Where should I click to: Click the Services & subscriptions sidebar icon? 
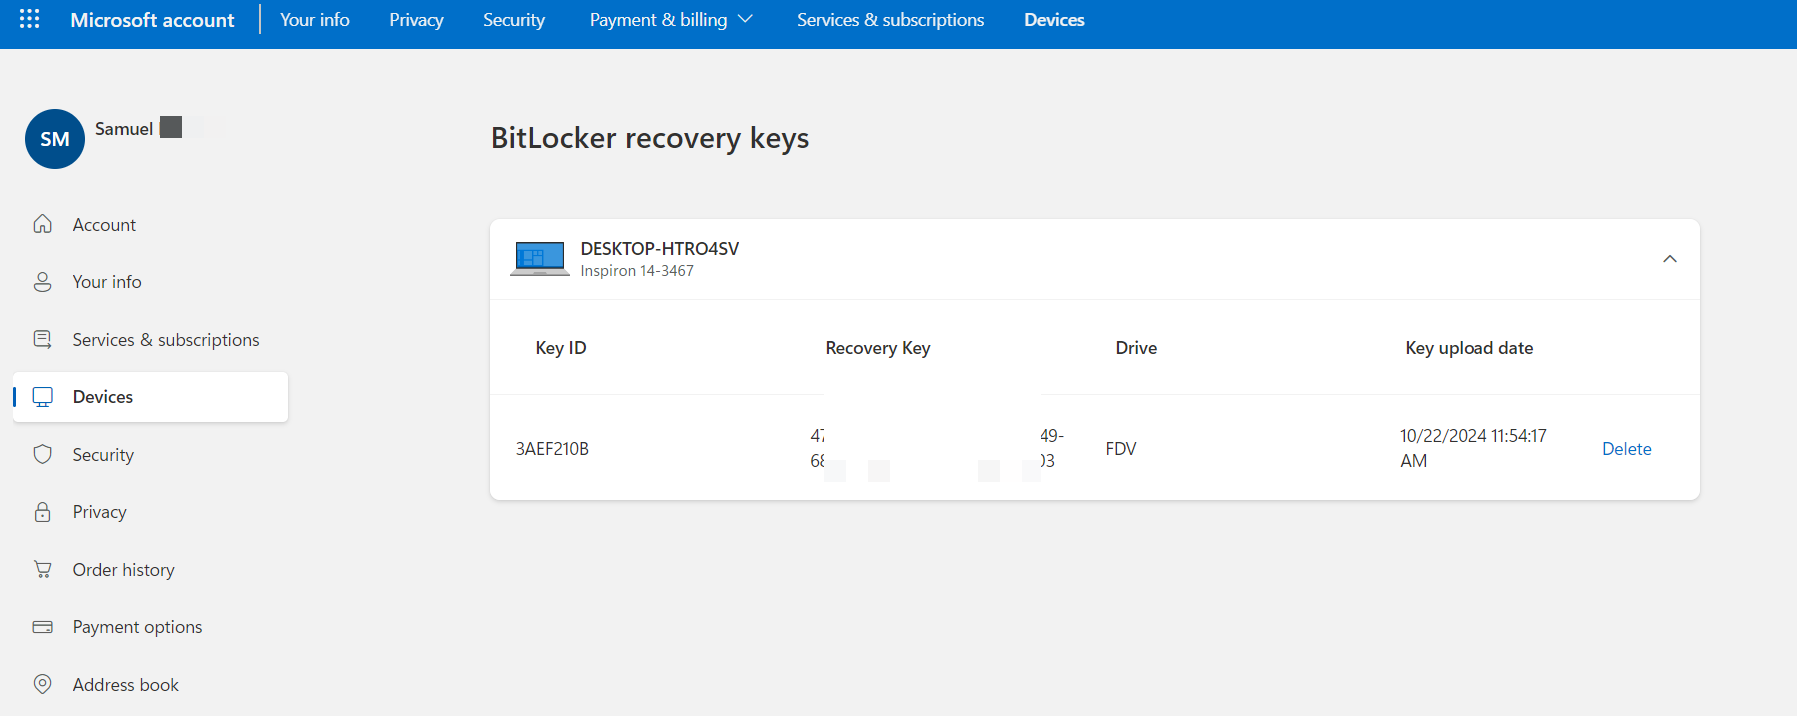[x=42, y=339]
